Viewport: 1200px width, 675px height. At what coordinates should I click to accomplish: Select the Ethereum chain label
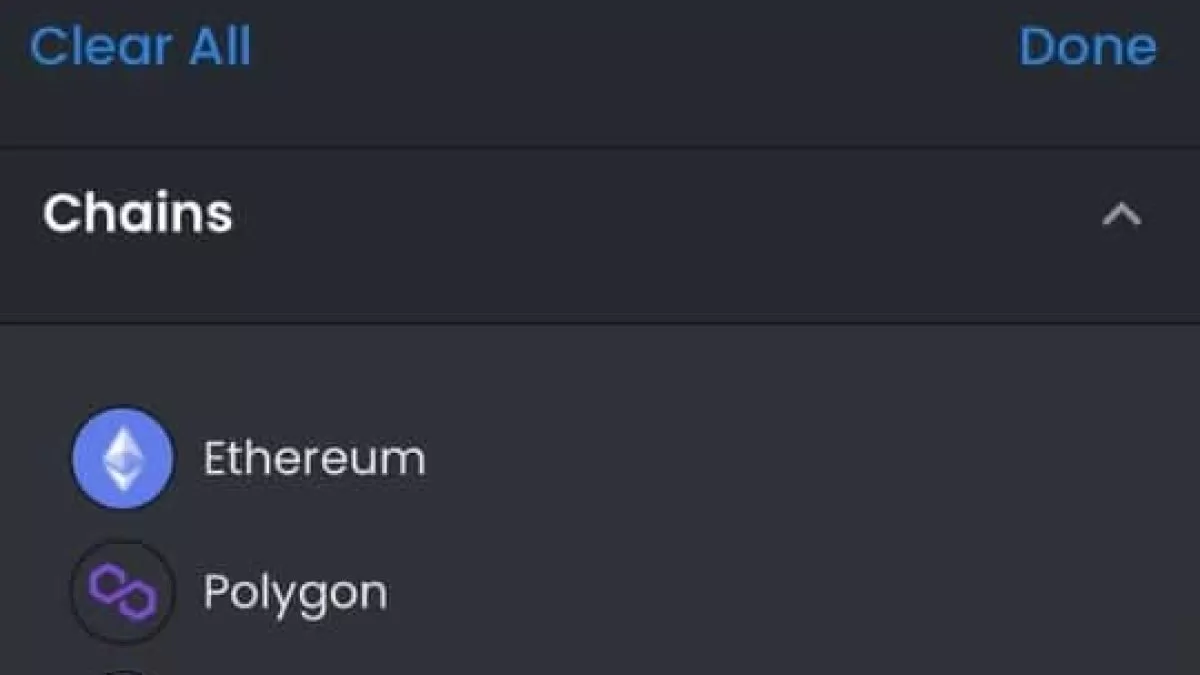point(314,459)
